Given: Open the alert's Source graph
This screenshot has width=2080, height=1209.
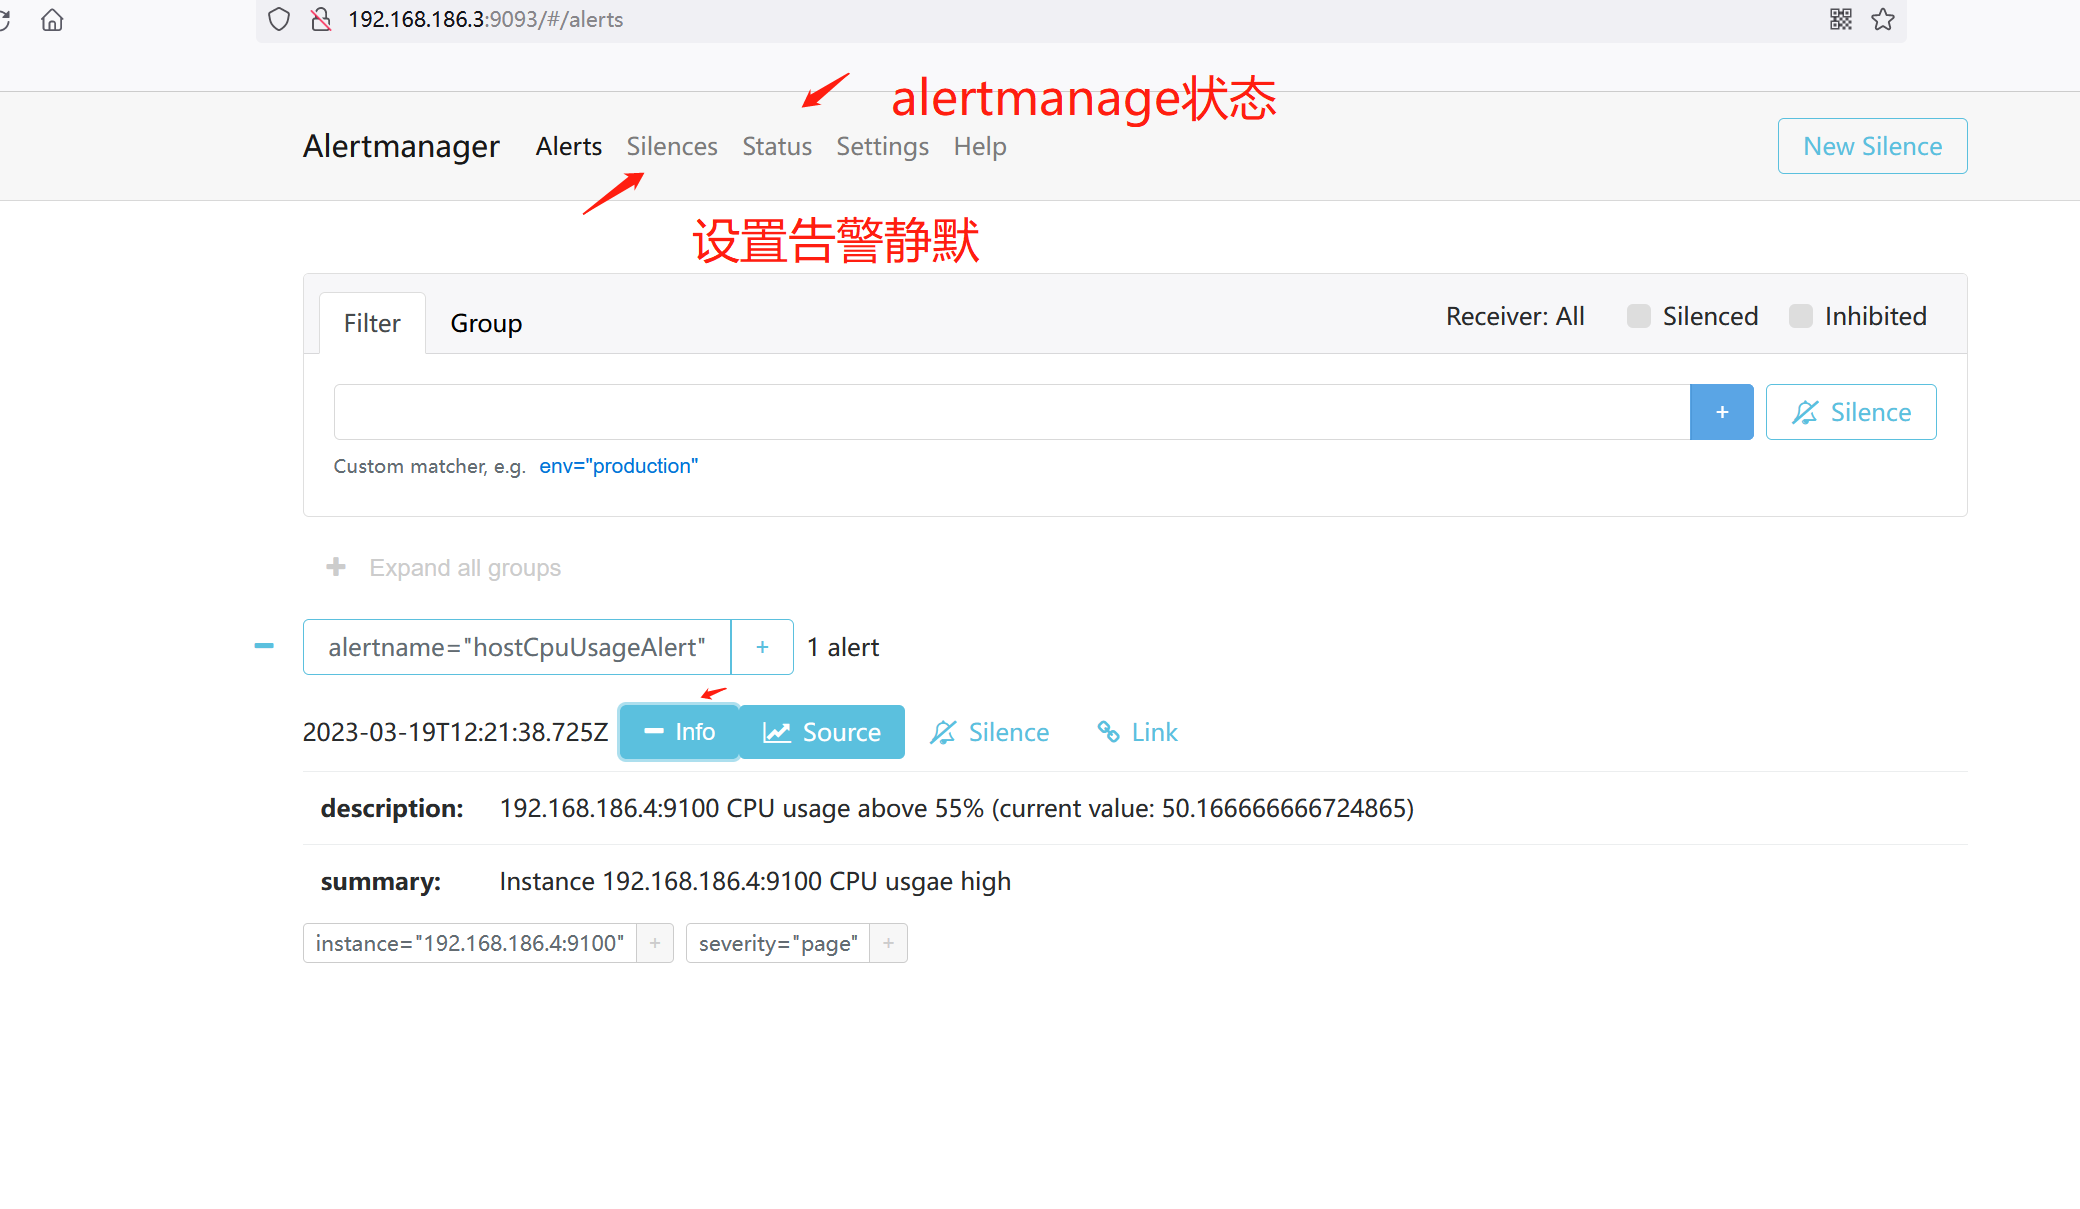Looking at the screenshot, I should click(822, 732).
